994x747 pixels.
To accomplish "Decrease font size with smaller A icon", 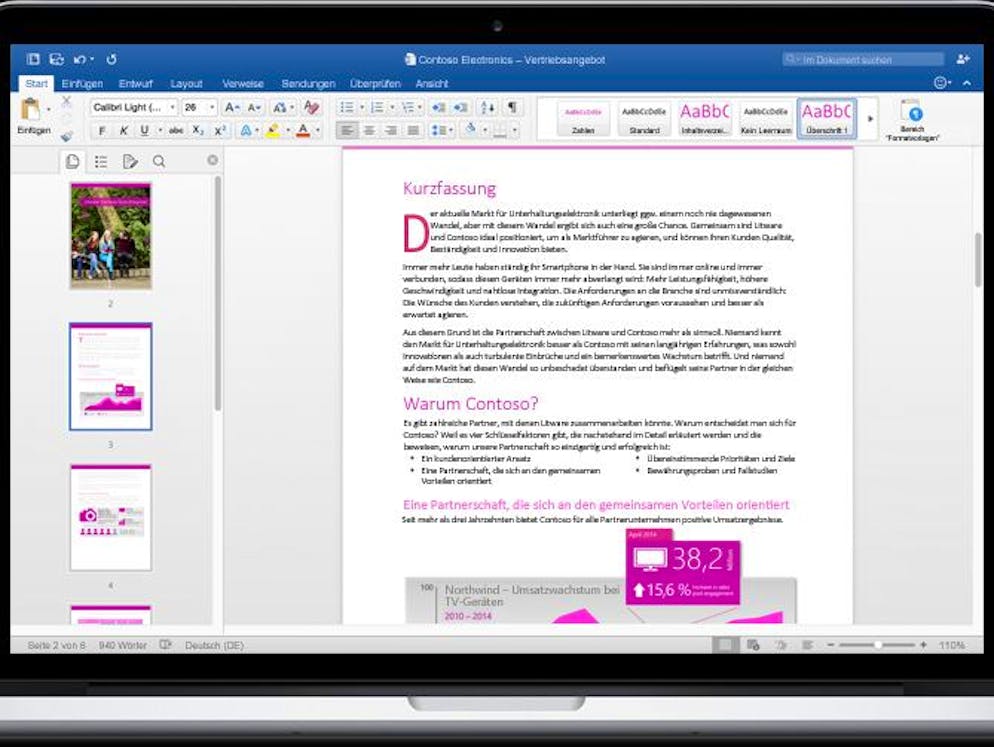I will coord(254,108).
